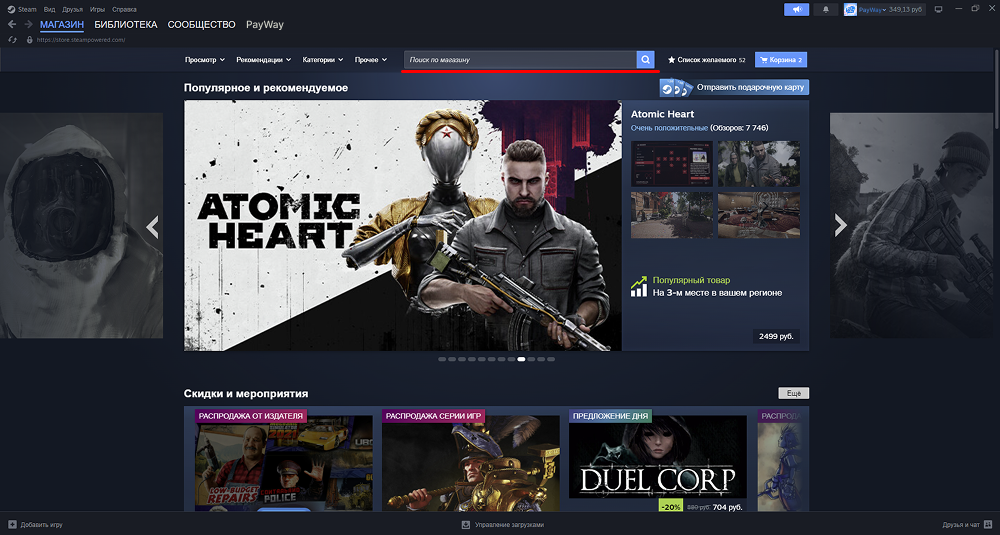This screenshot has width=1000, height=535.
Task: Open the DUEL CORP daily deal card
Action: pos(658,460)
